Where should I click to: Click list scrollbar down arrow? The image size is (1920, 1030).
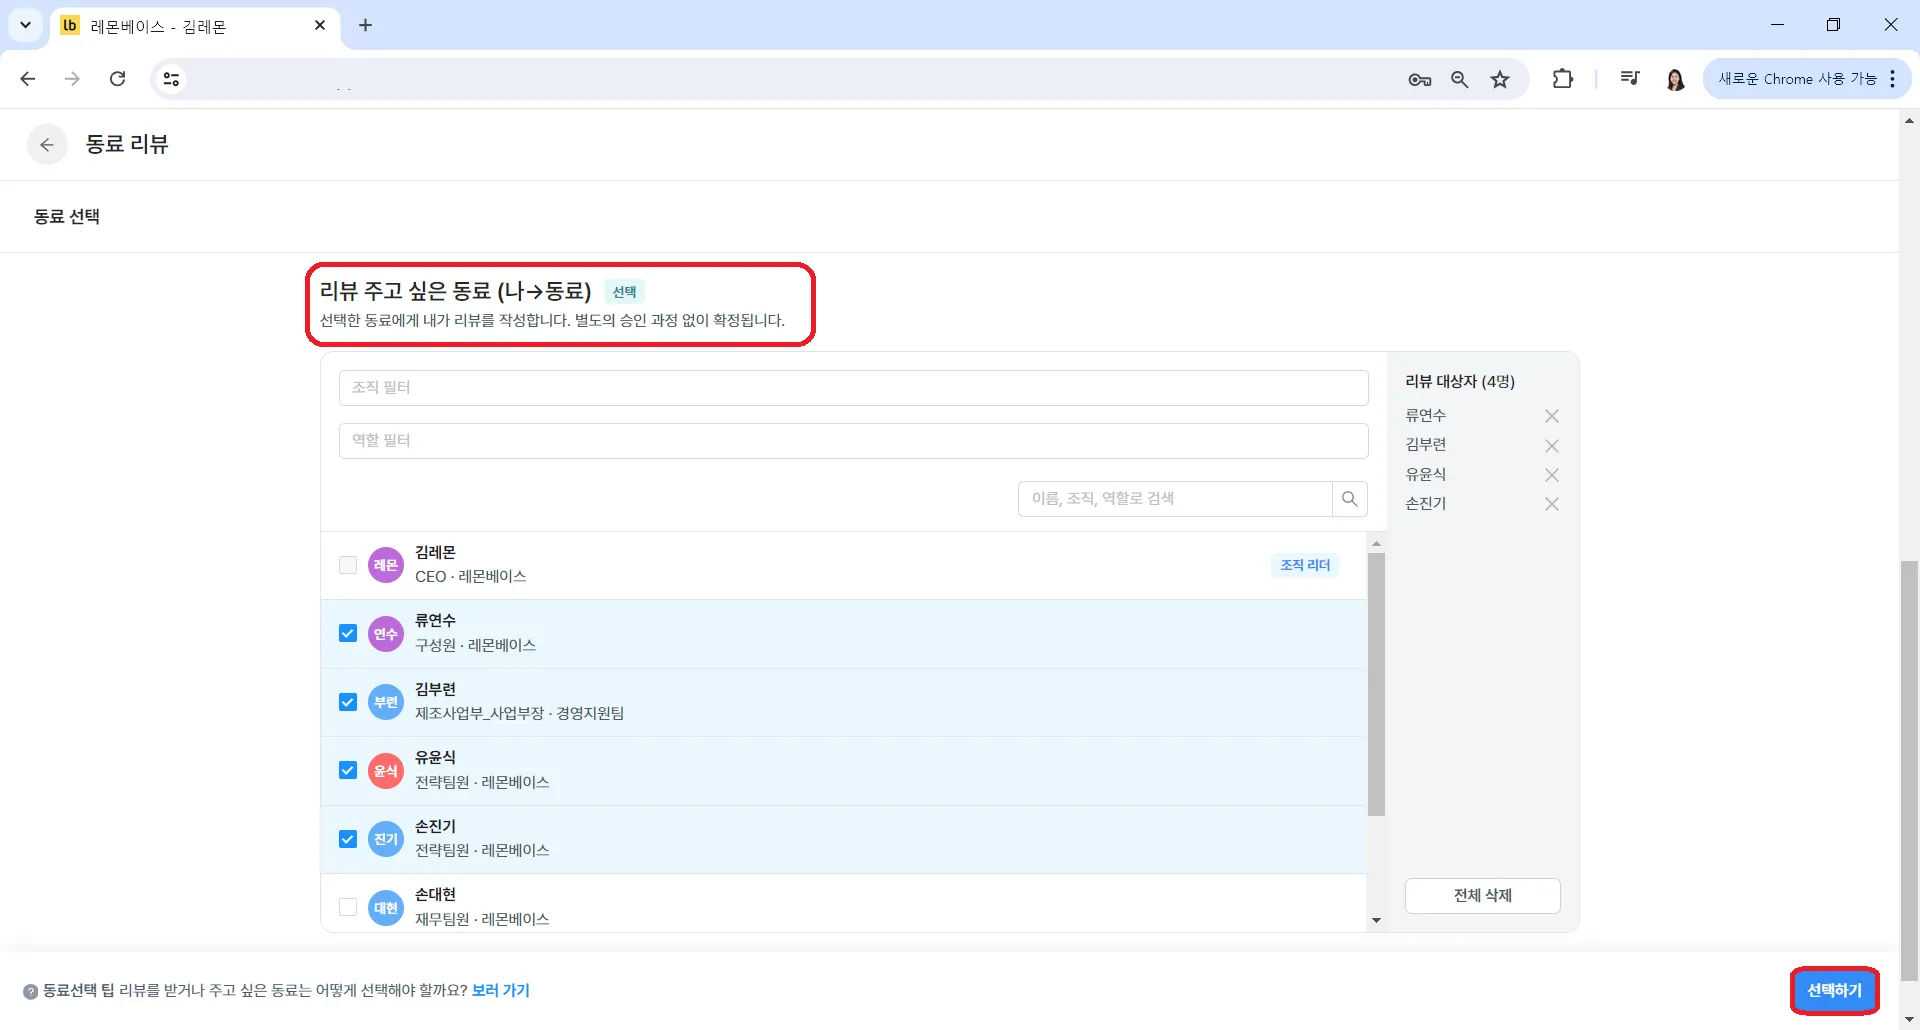pos(1377,921)
